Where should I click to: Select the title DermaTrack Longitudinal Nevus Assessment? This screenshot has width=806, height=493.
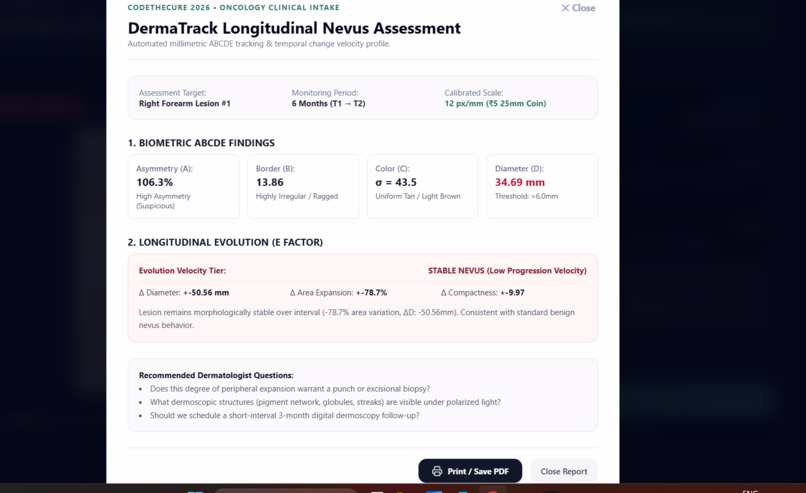point(294,28)
